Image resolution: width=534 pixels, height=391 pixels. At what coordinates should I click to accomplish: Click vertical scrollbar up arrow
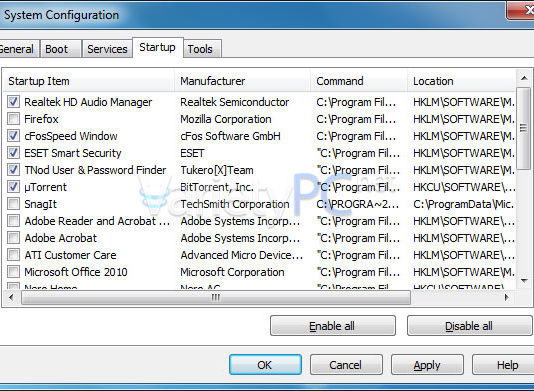pos(524,78)
